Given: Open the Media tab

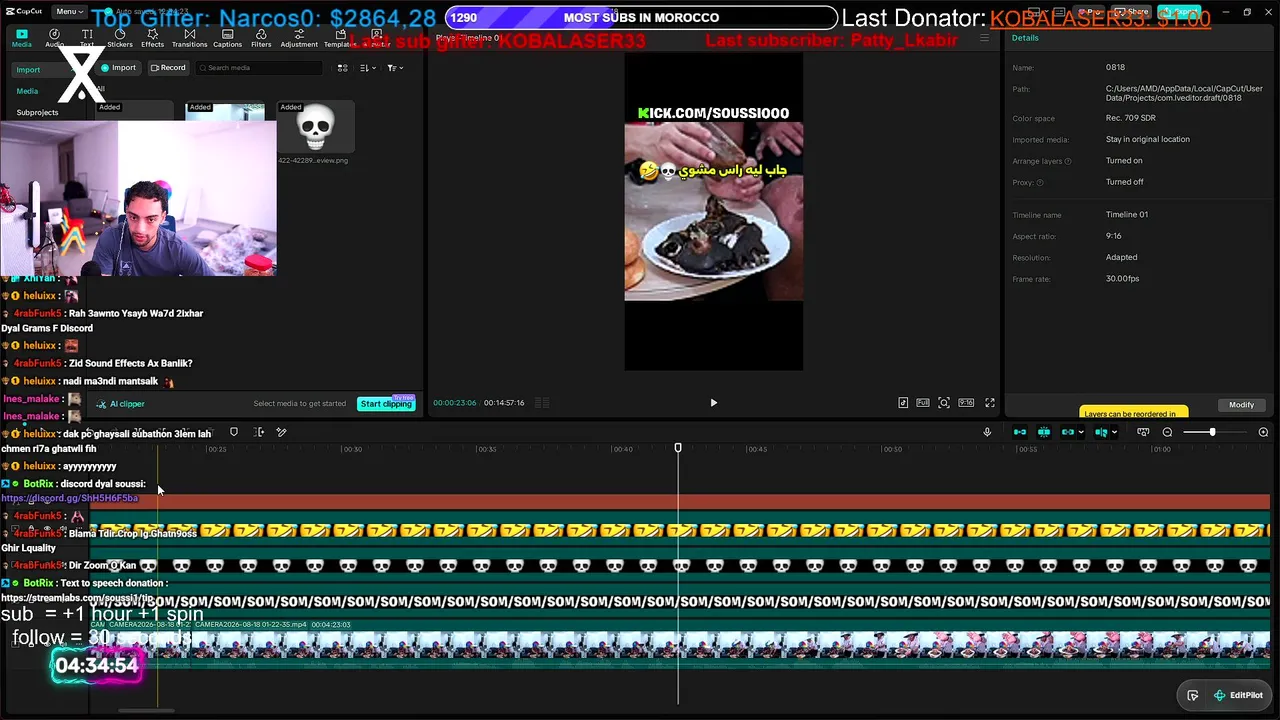Looking at the screenshot, I should [21, 38].
